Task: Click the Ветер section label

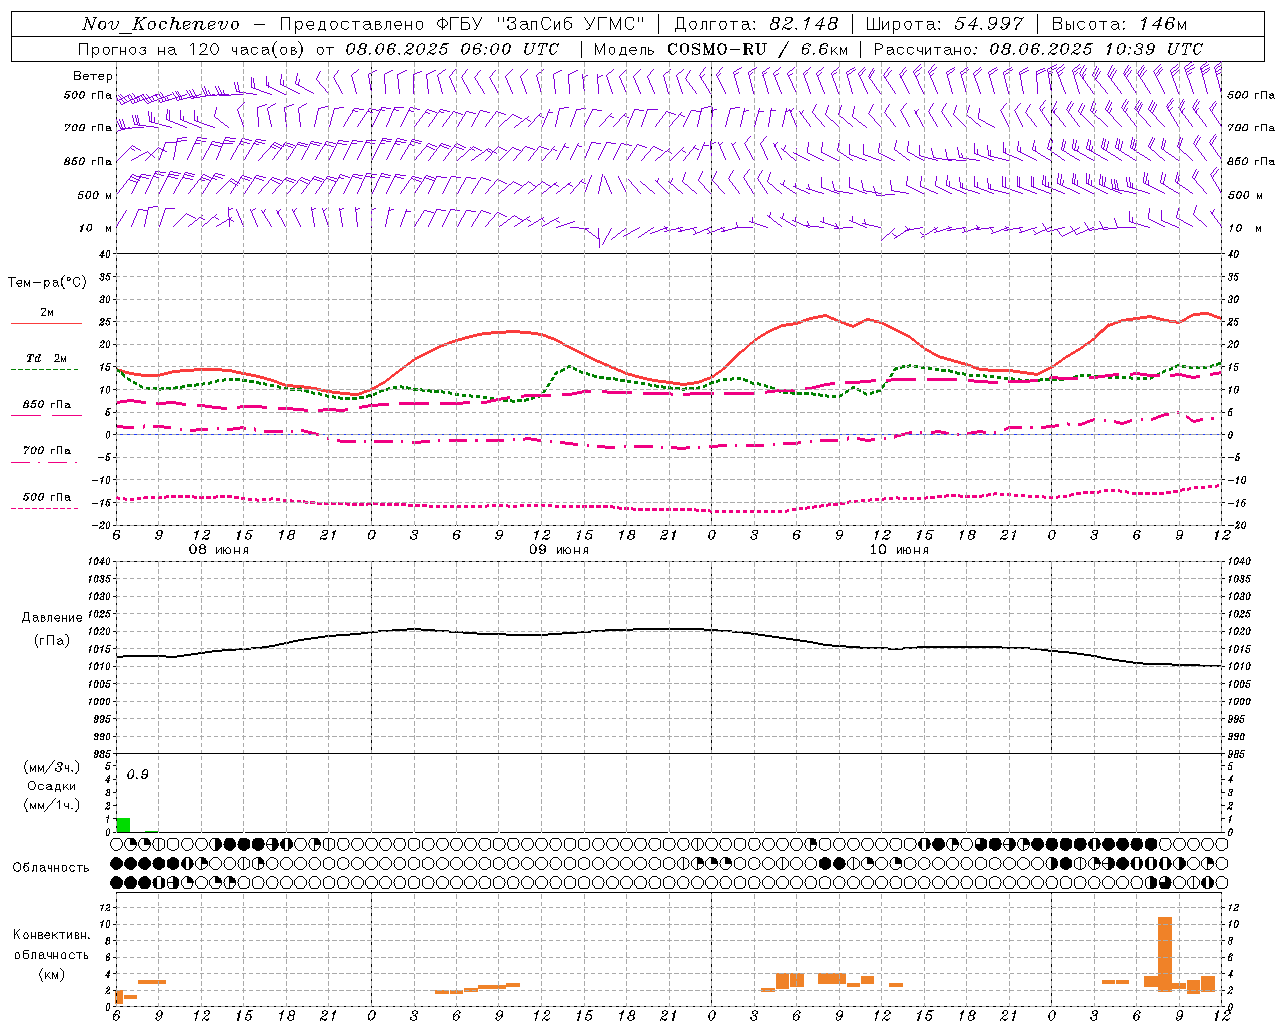Action: click(x=93, y=76)
